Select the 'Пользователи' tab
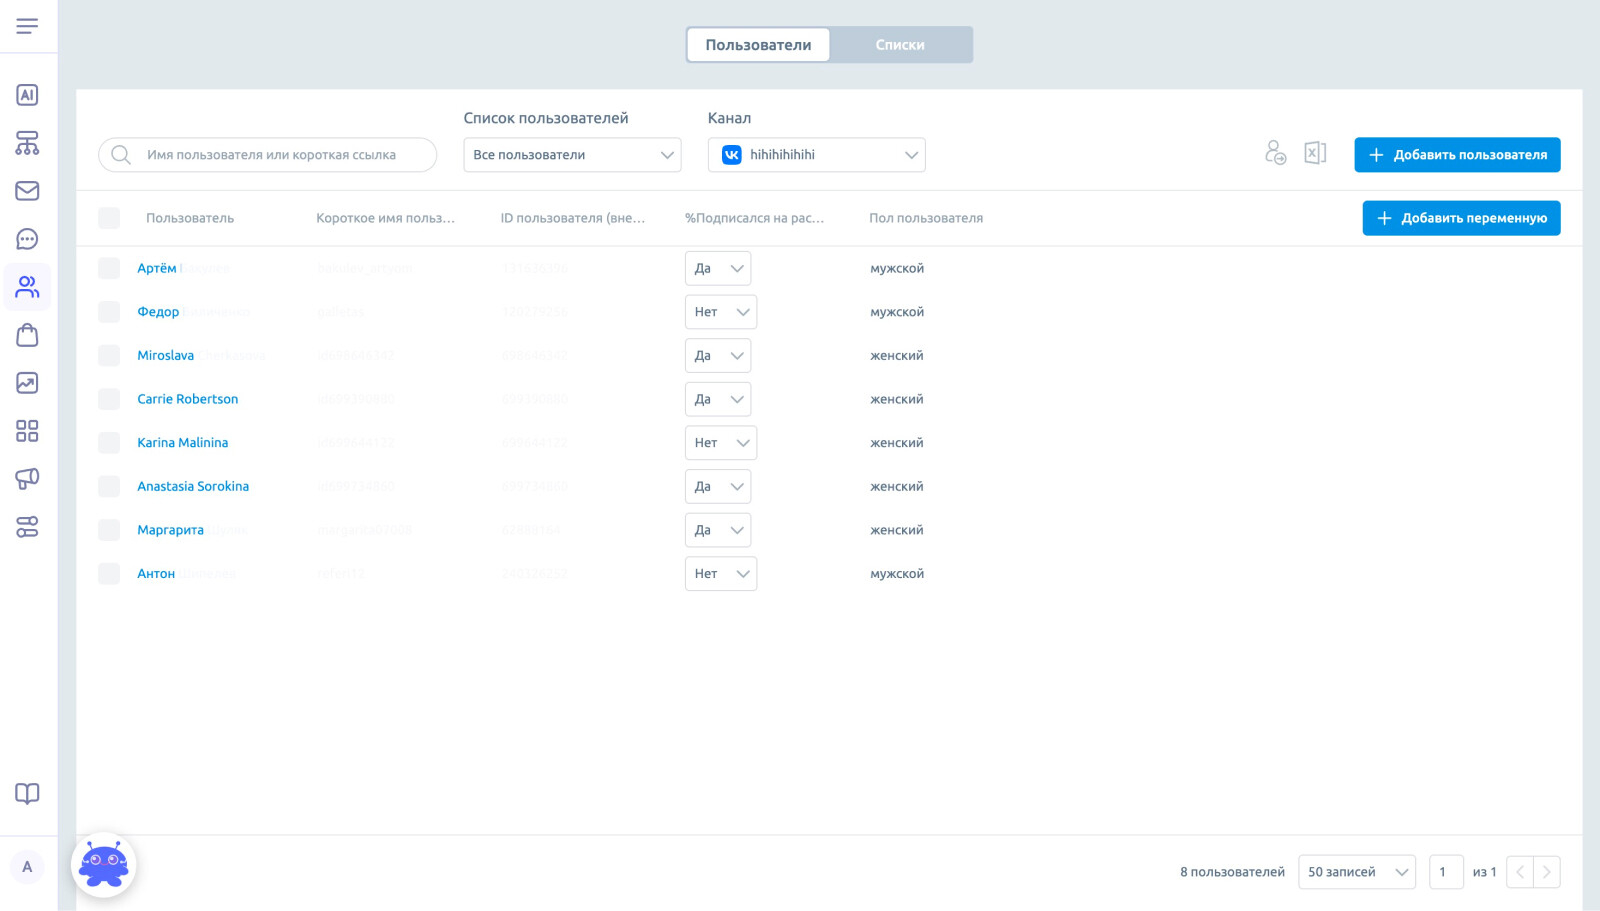 point(758,45)
